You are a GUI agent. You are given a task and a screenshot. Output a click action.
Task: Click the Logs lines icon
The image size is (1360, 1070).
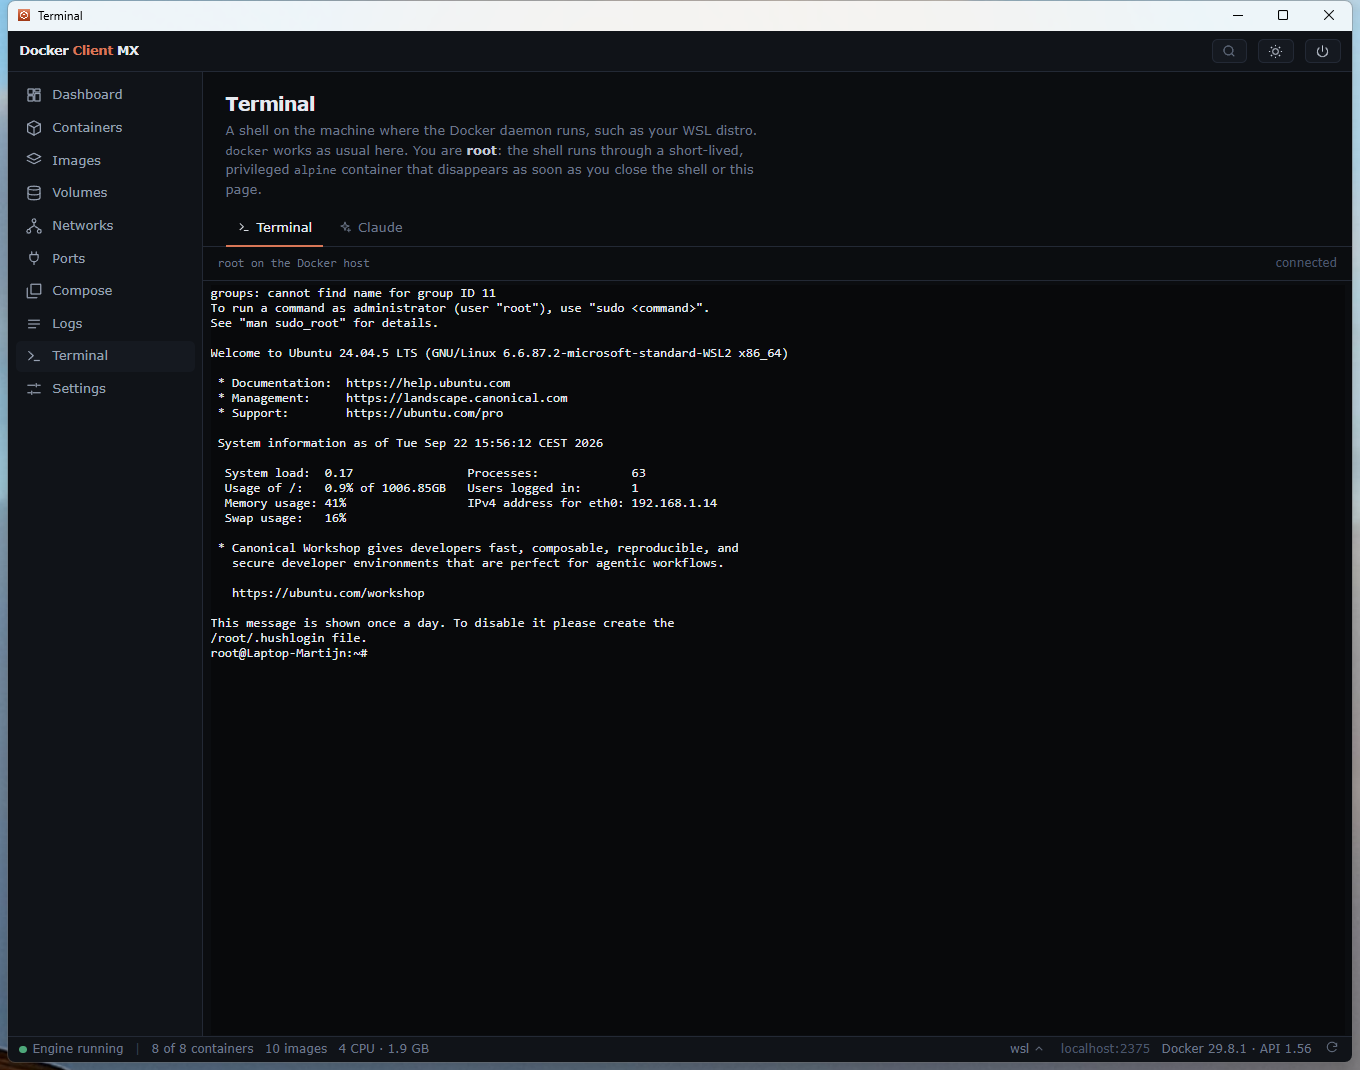[x=34, y=324]
